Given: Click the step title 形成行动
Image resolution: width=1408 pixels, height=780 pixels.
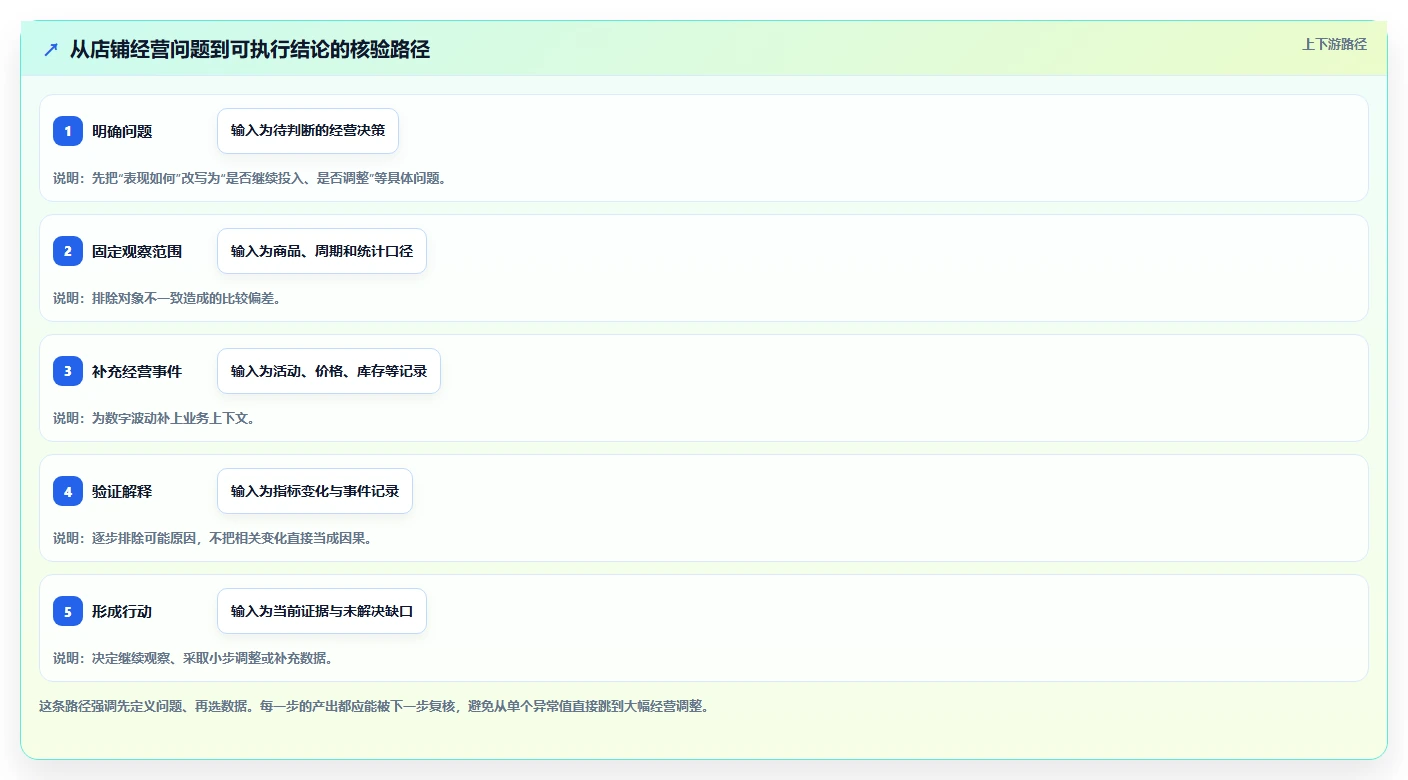Looking at the screenshot, I should [122, 611].
